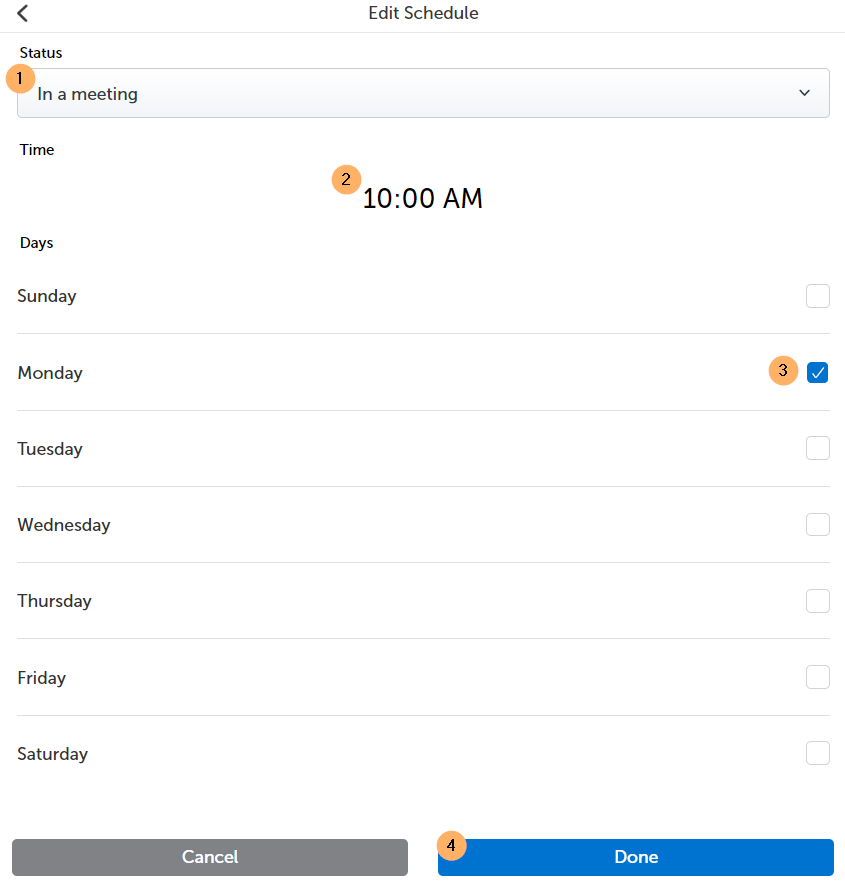Select the 'In a meeting' status field
Image resolution: width=845 pixels, height=883 pixels.
click(423, 93)
